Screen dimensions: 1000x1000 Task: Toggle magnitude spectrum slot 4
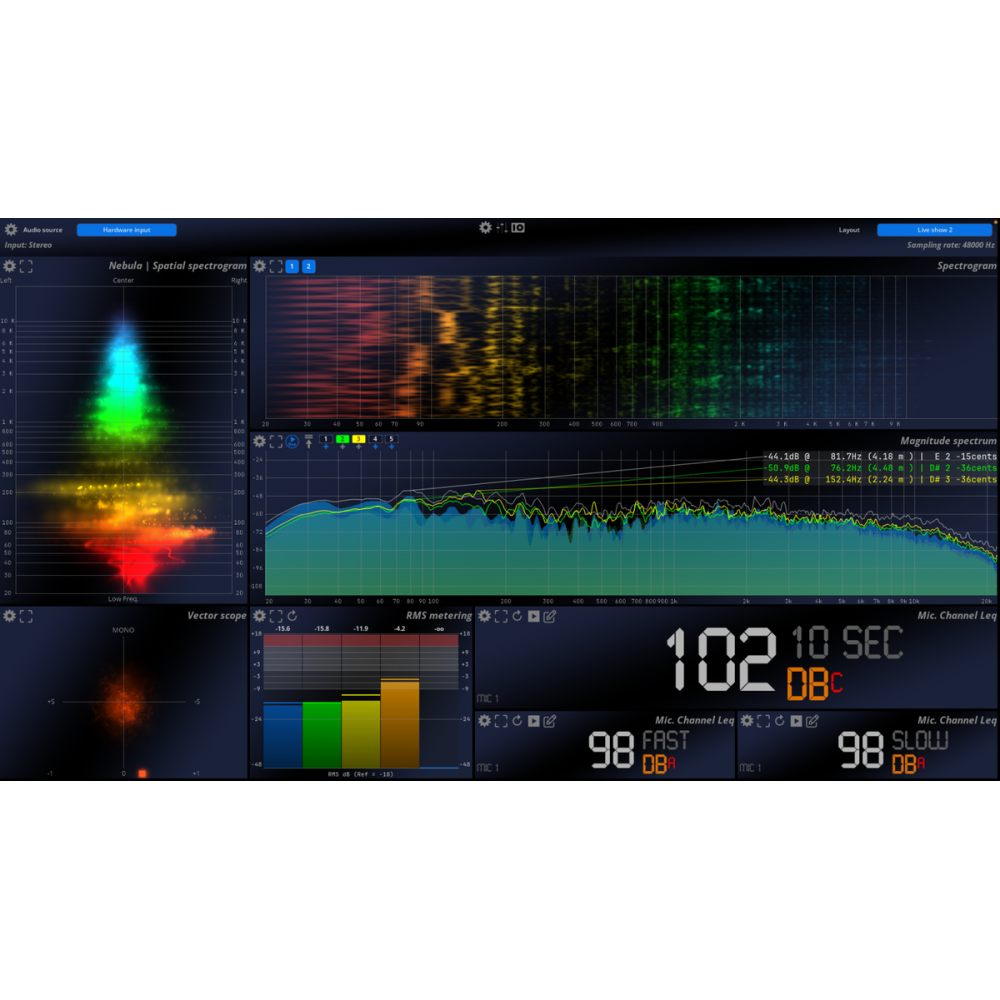coord(375,439)
